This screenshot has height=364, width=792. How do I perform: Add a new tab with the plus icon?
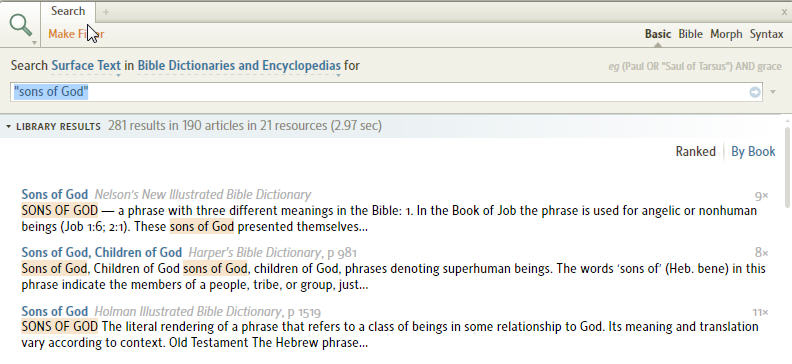pyautogui.click(x=106, y=12)
